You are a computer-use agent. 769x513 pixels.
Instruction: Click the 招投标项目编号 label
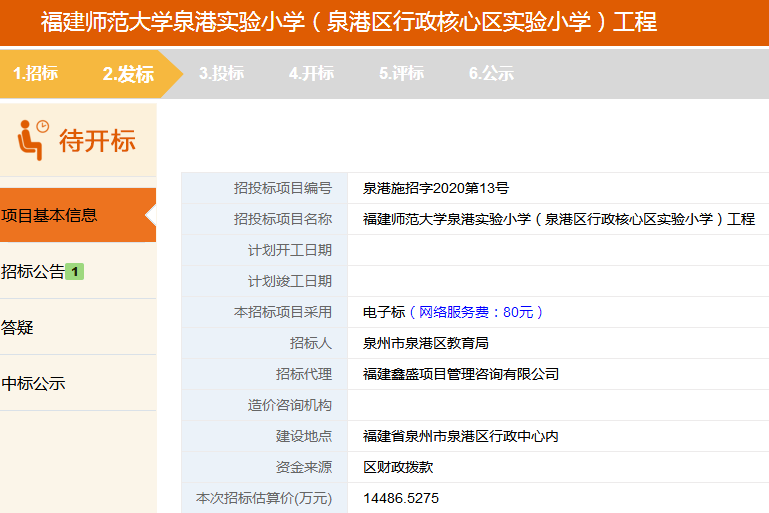tap(283, 188)
